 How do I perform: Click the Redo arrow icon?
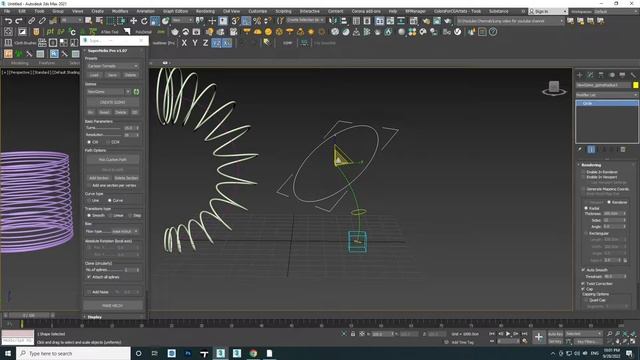[x=19, y=20]
